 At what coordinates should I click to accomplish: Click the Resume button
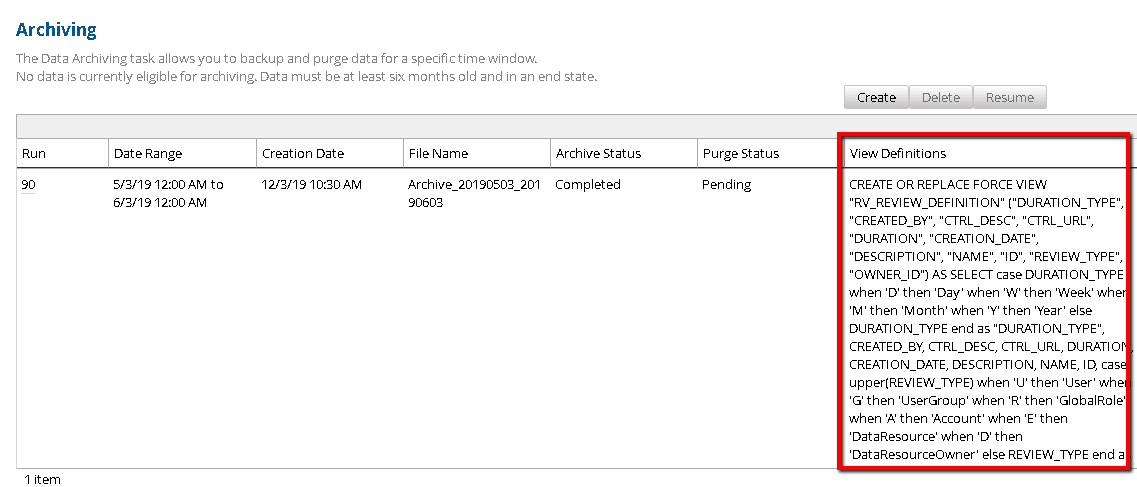(x=1009, y=97)
